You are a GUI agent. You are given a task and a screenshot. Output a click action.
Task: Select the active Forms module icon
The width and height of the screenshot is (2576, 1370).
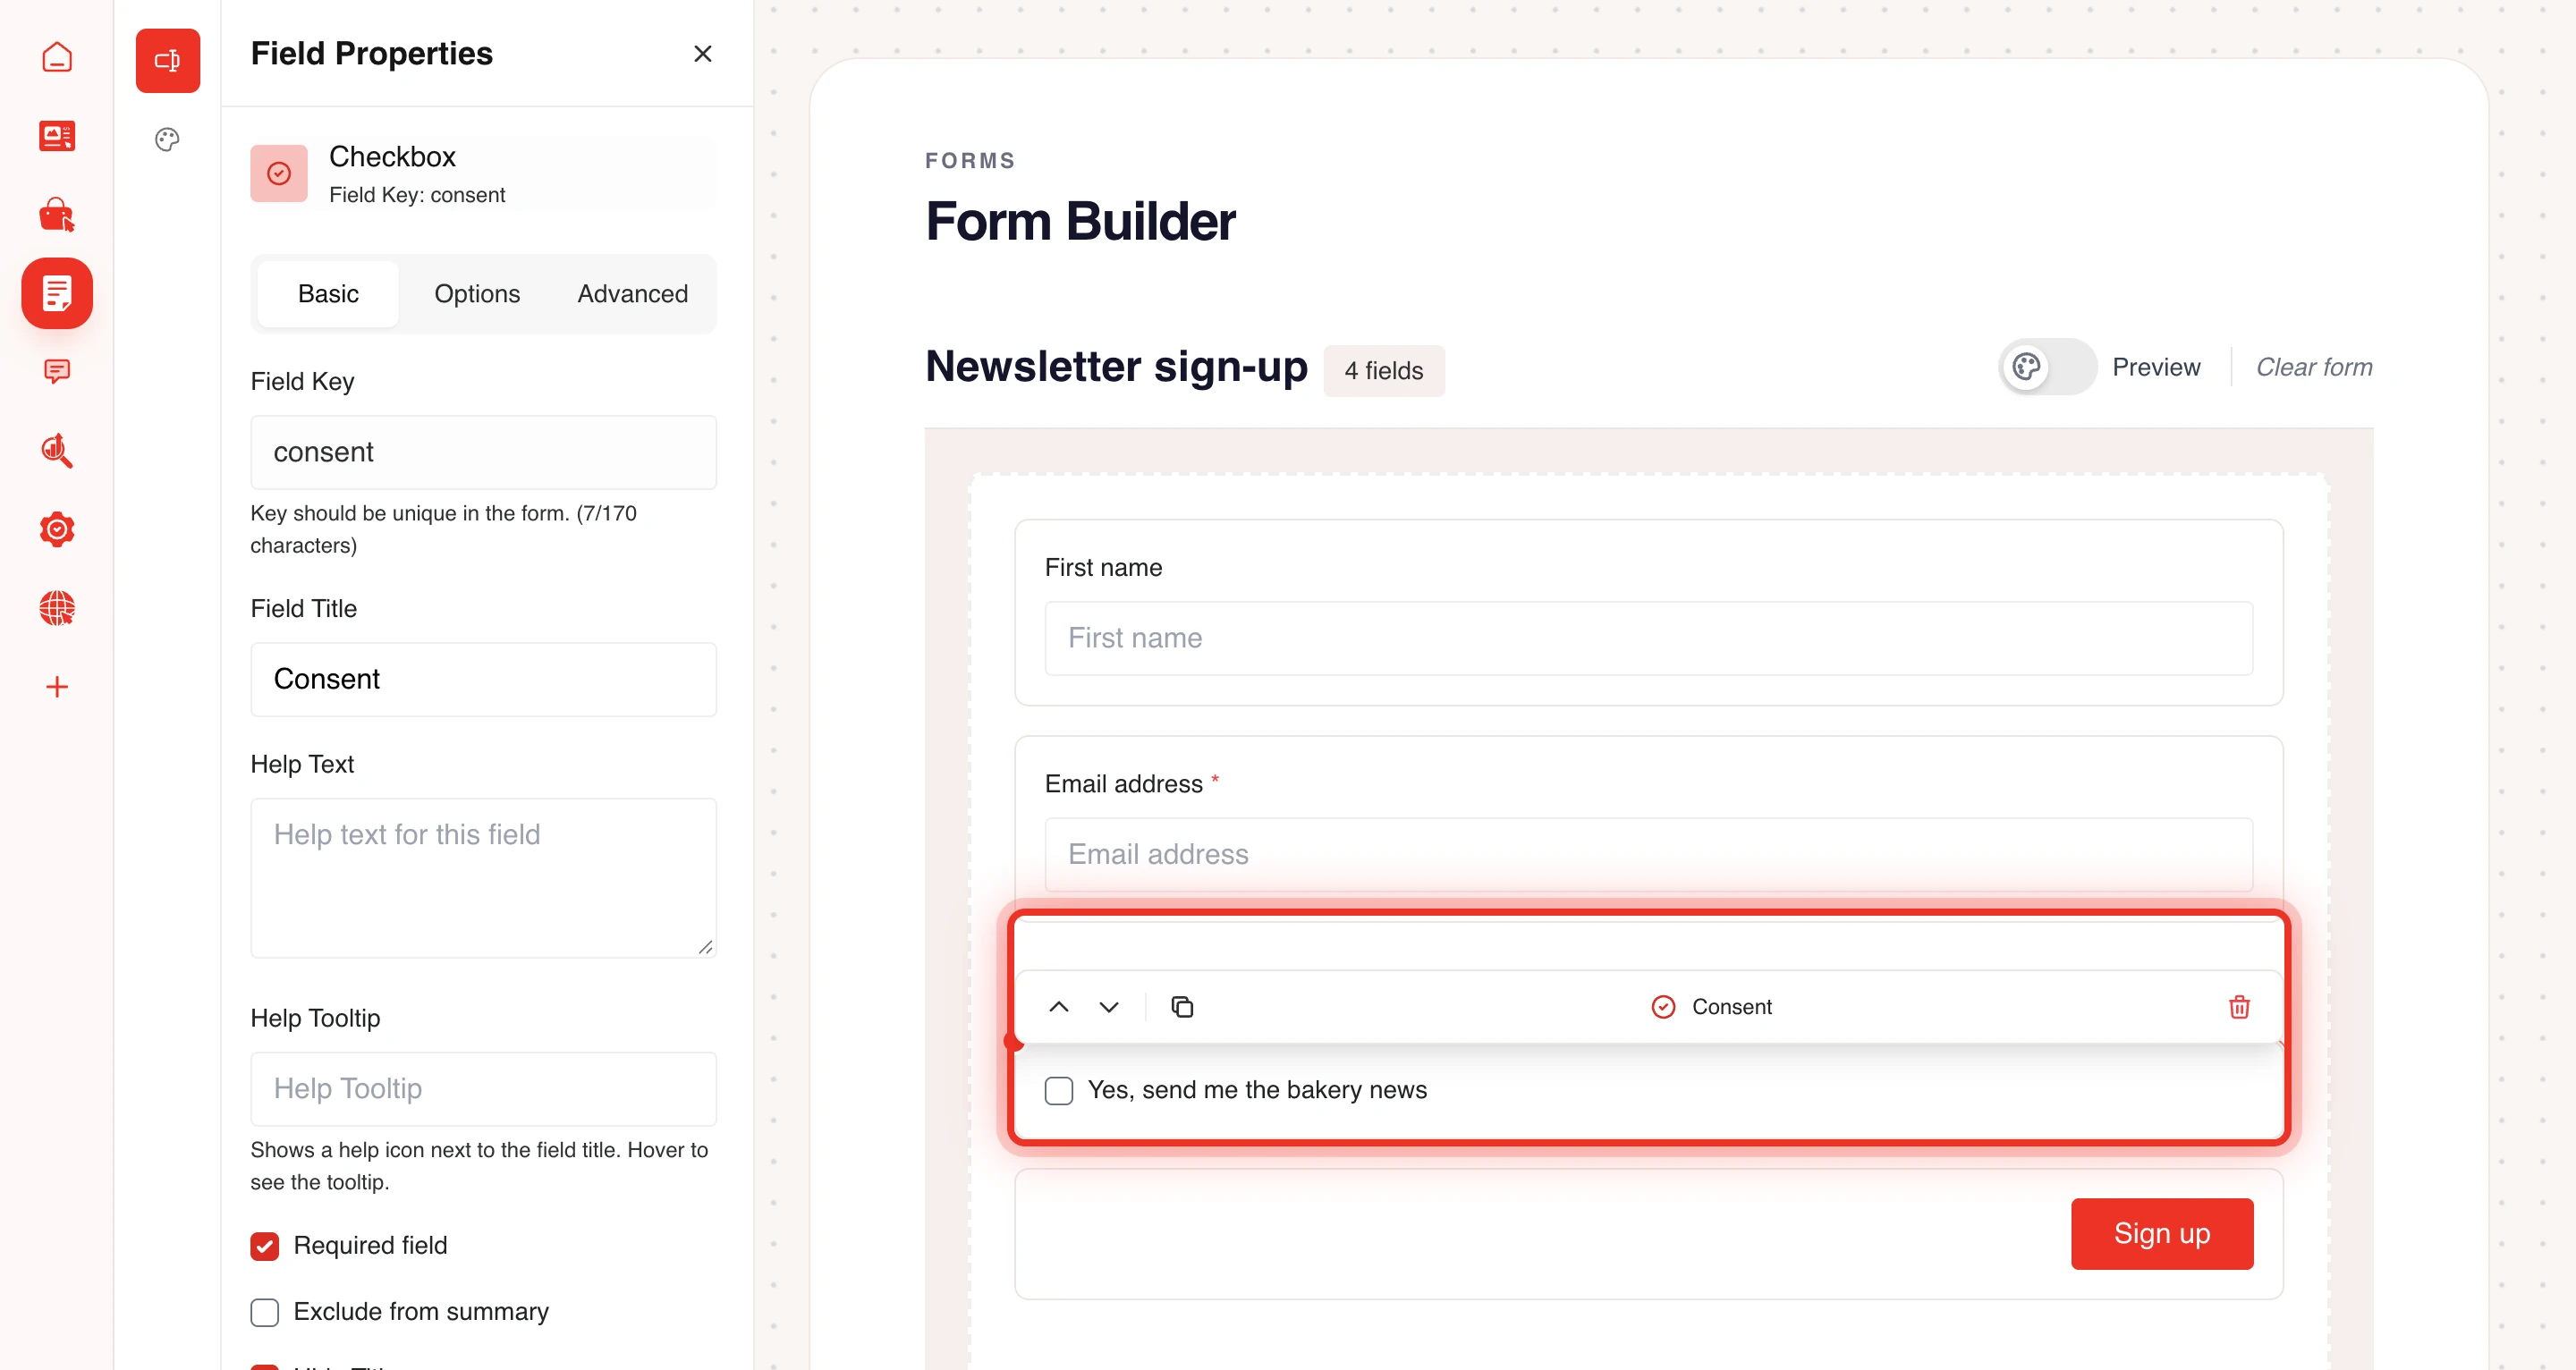point(57,293)
